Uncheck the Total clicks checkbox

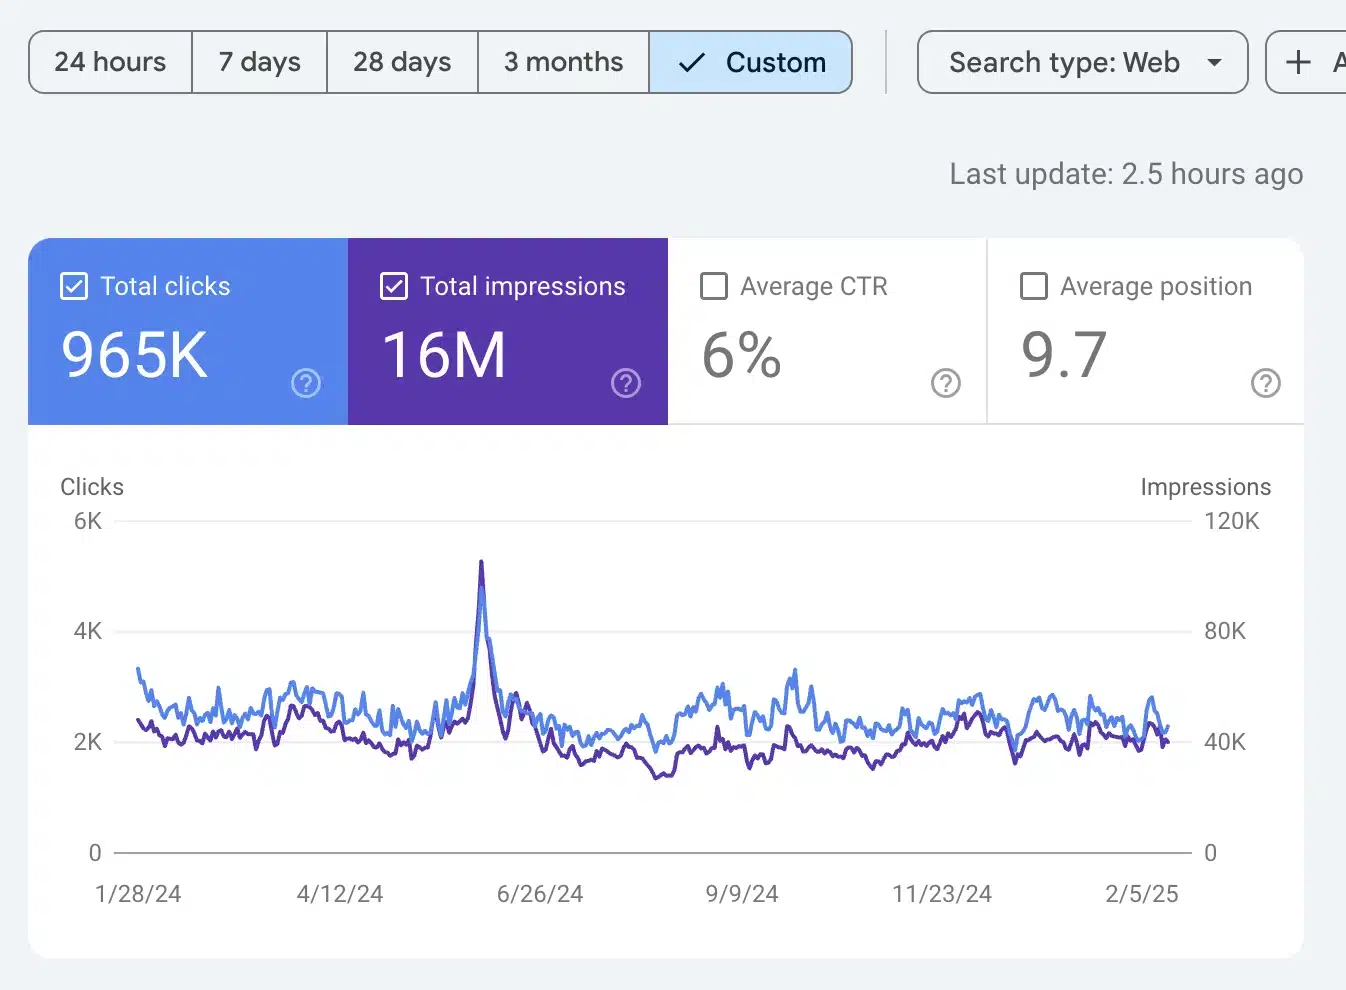75,286
